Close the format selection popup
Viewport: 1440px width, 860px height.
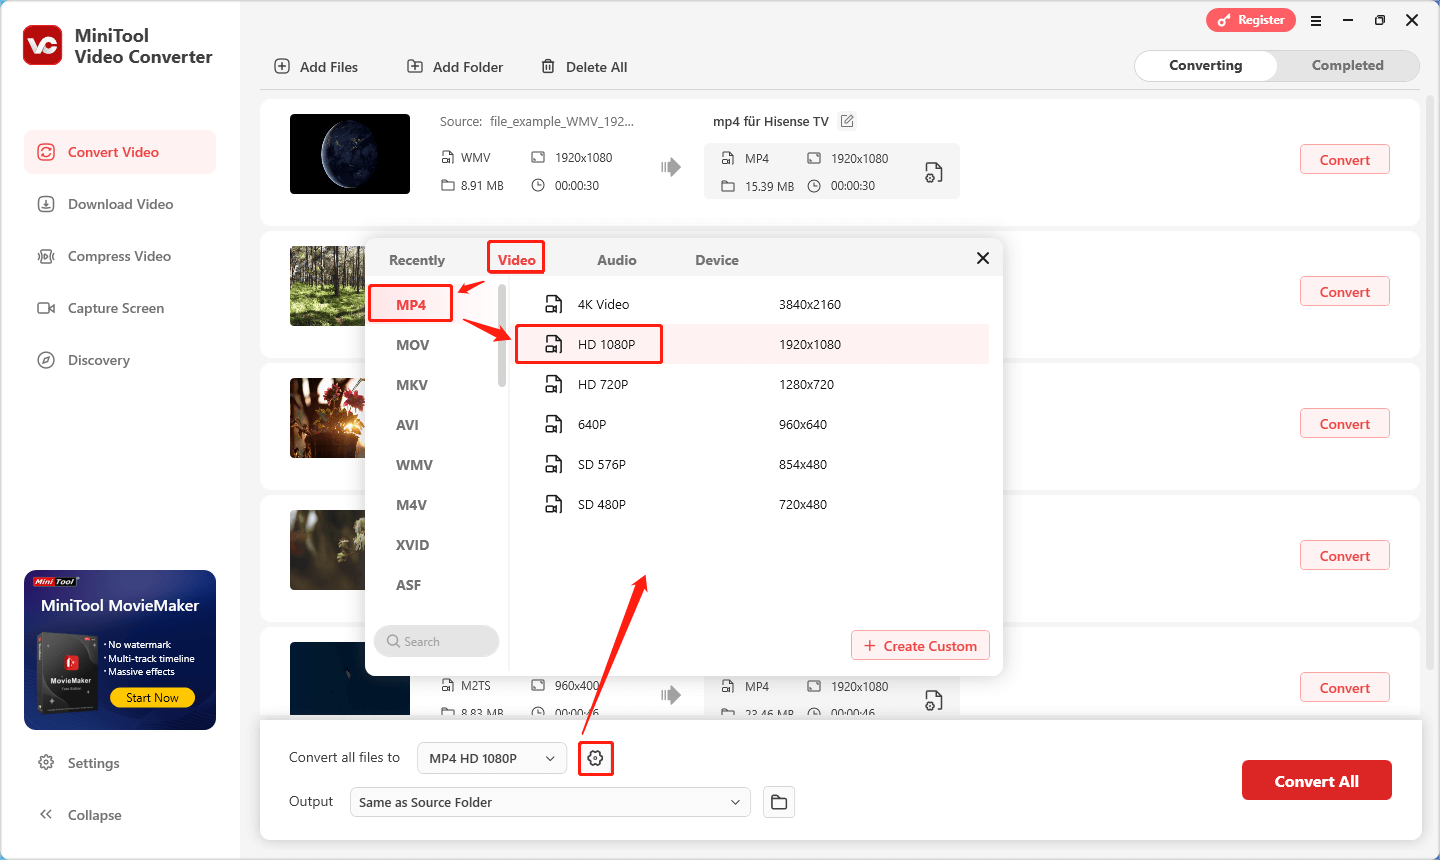983,258
